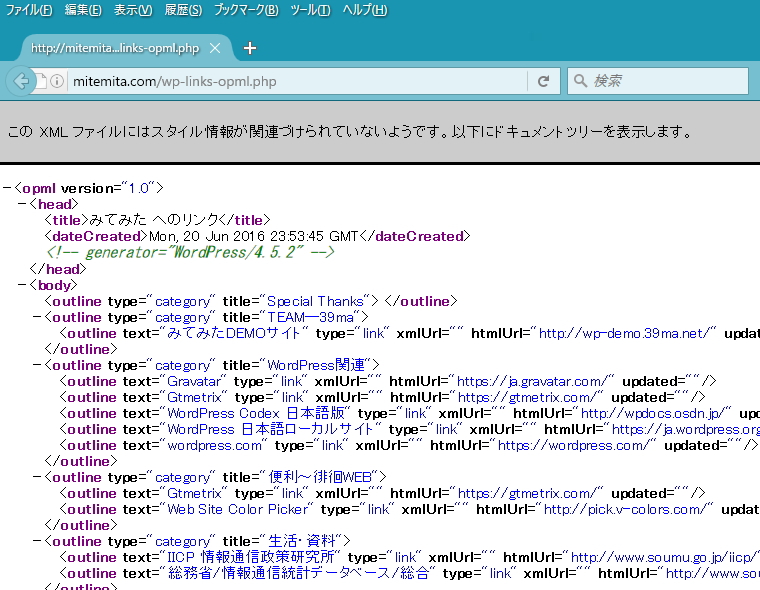Click the https://ja.gravatar.com/ URL value
Screen dimensions: 760x590
(532, 381)
